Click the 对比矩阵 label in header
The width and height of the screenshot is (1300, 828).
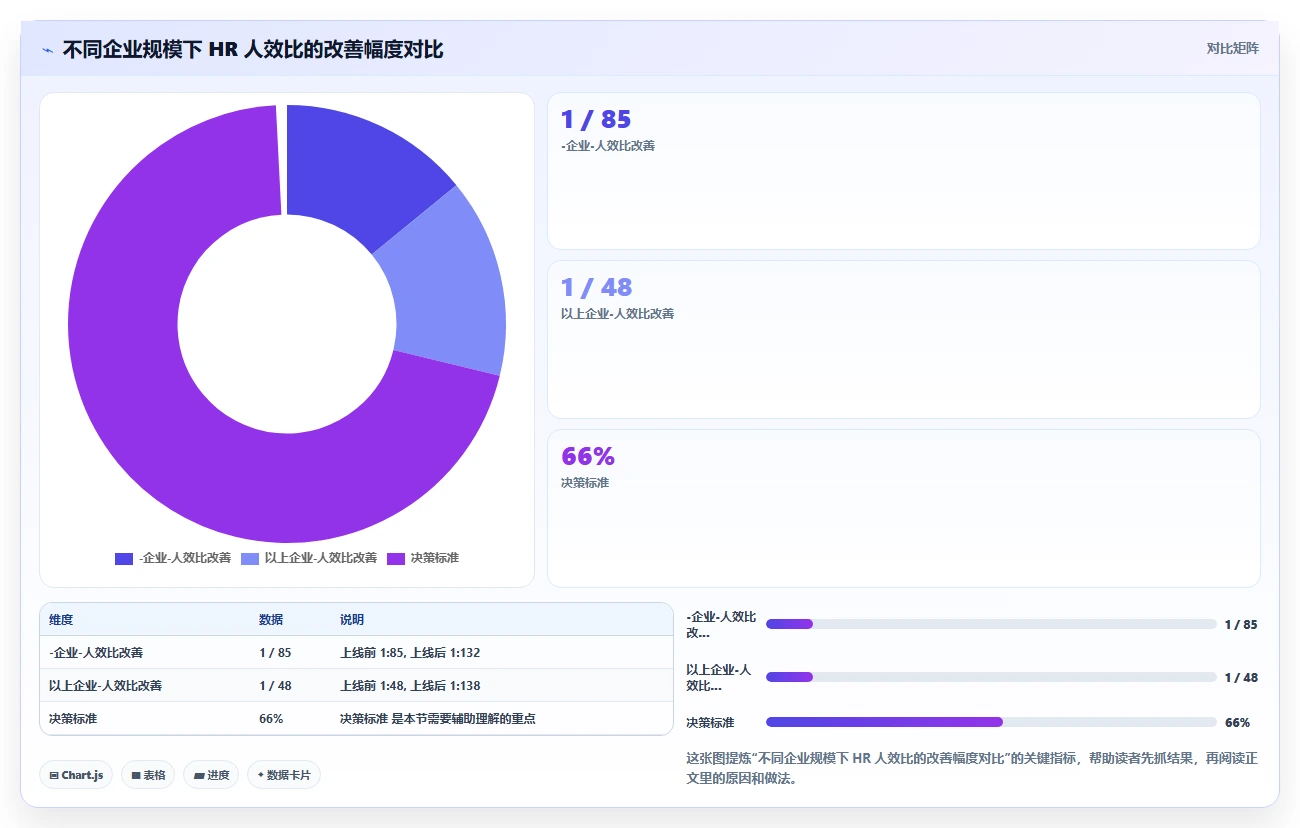1232,48
